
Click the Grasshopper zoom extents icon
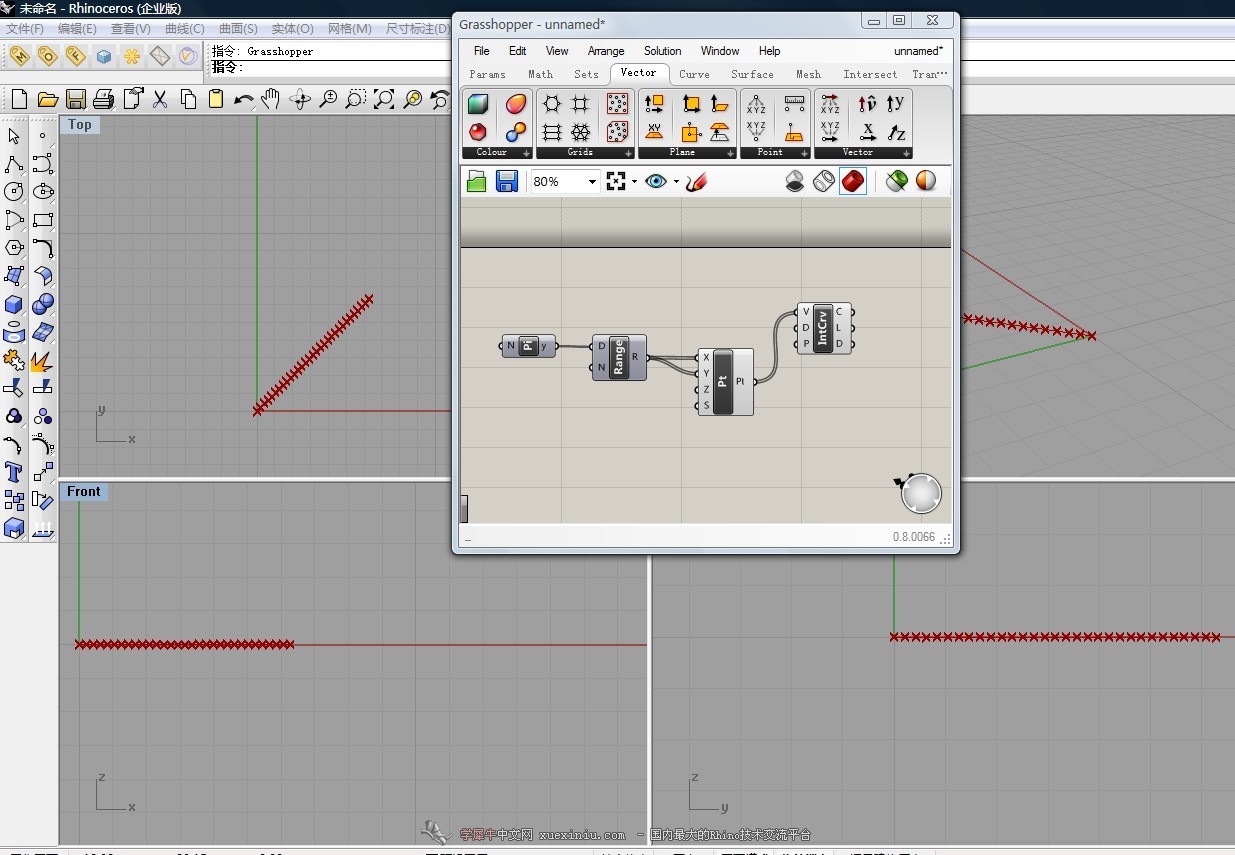616,181
